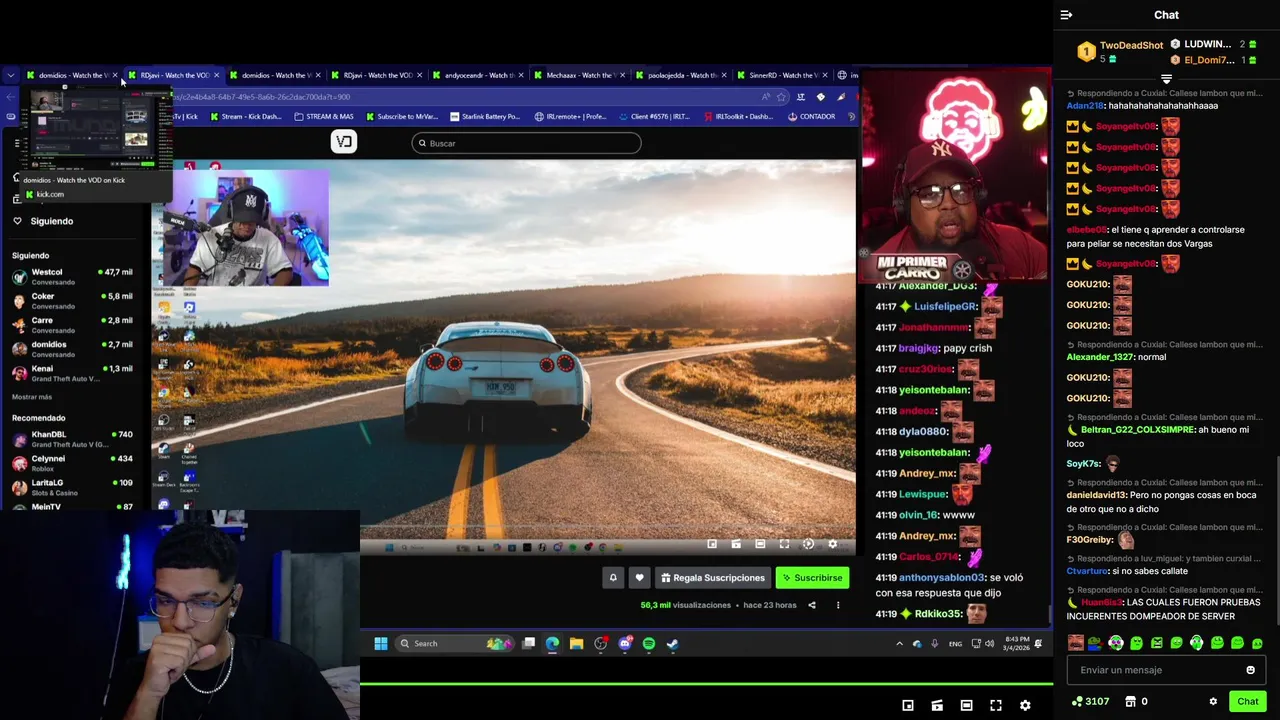Screen dimensions: 1280x720
Task: Switch to the andyoceandr browser tab
Action: [x=478, y=75]
